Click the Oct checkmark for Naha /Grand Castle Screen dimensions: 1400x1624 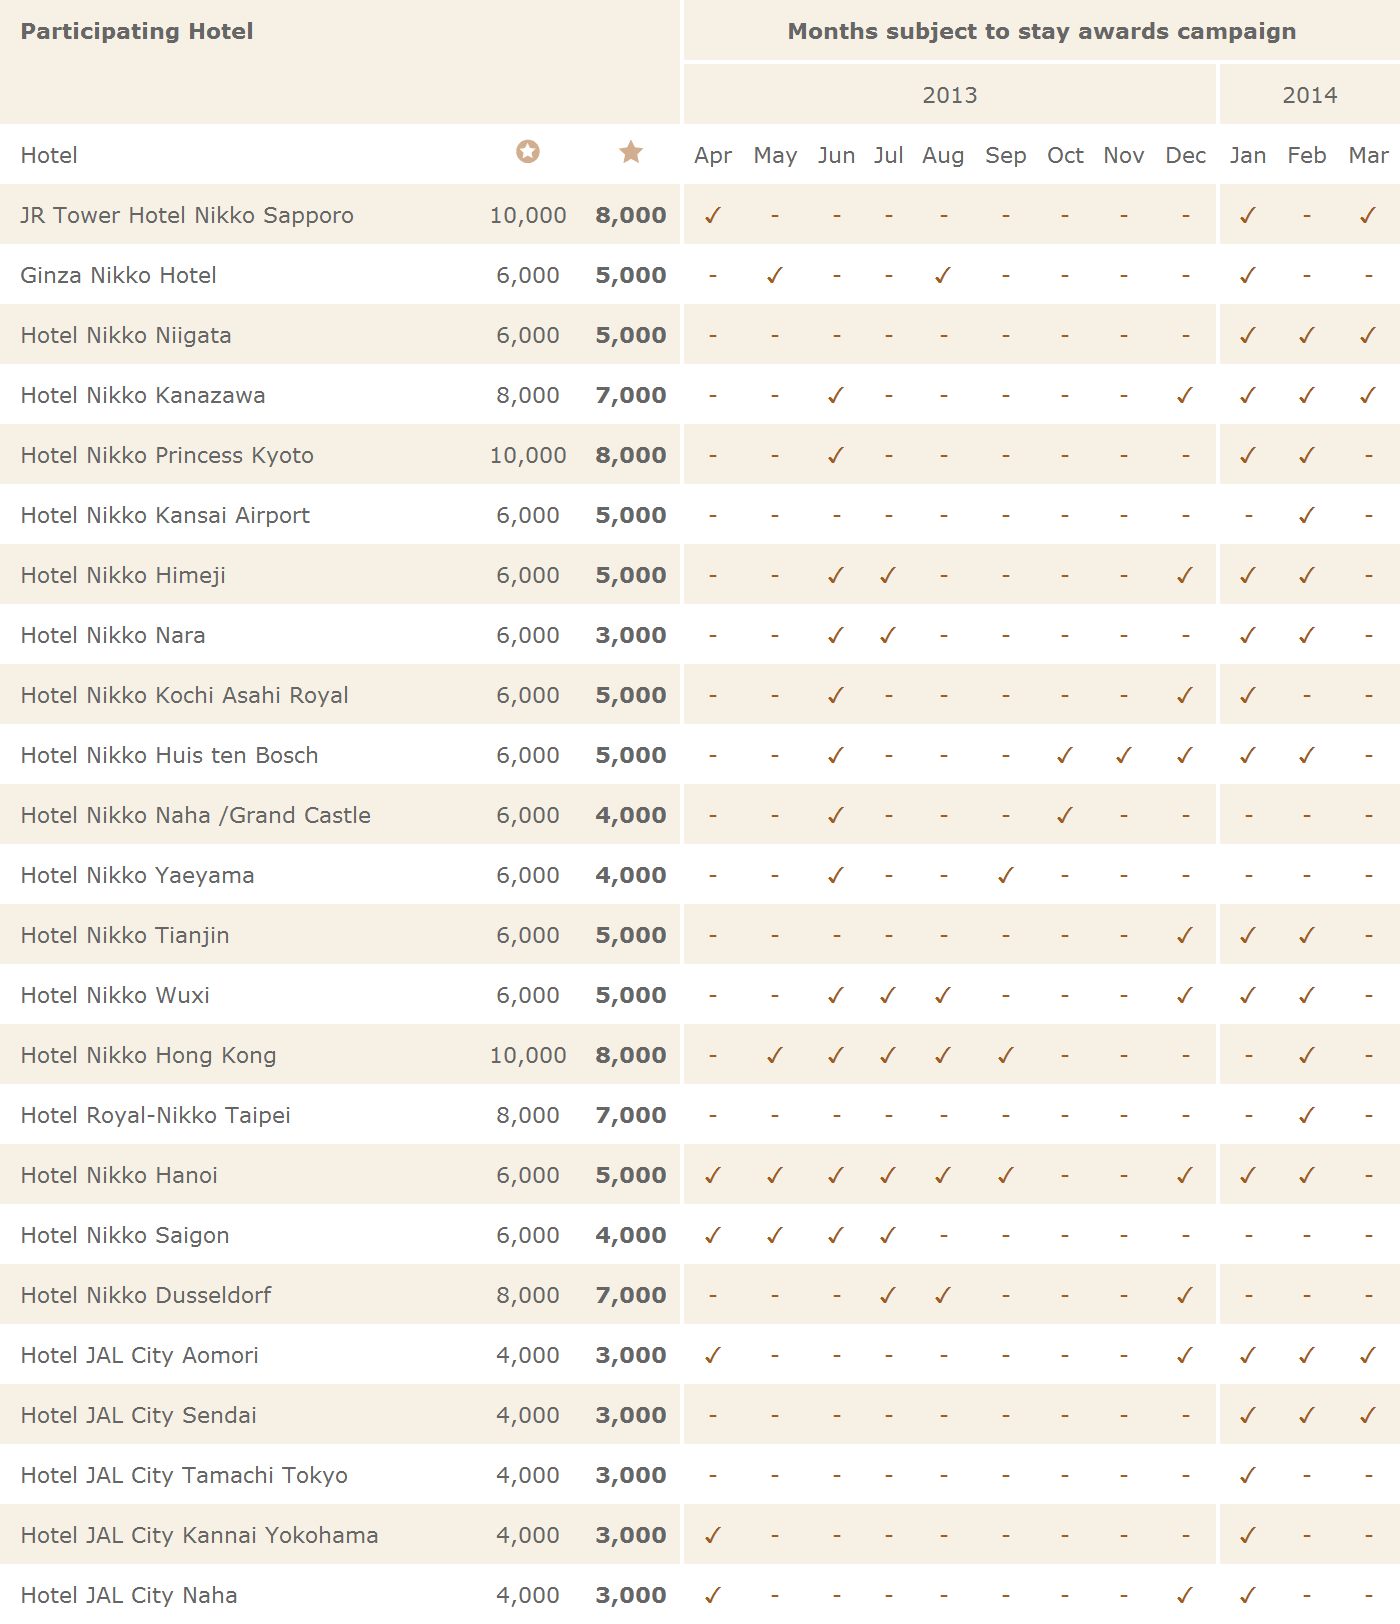1065,815
